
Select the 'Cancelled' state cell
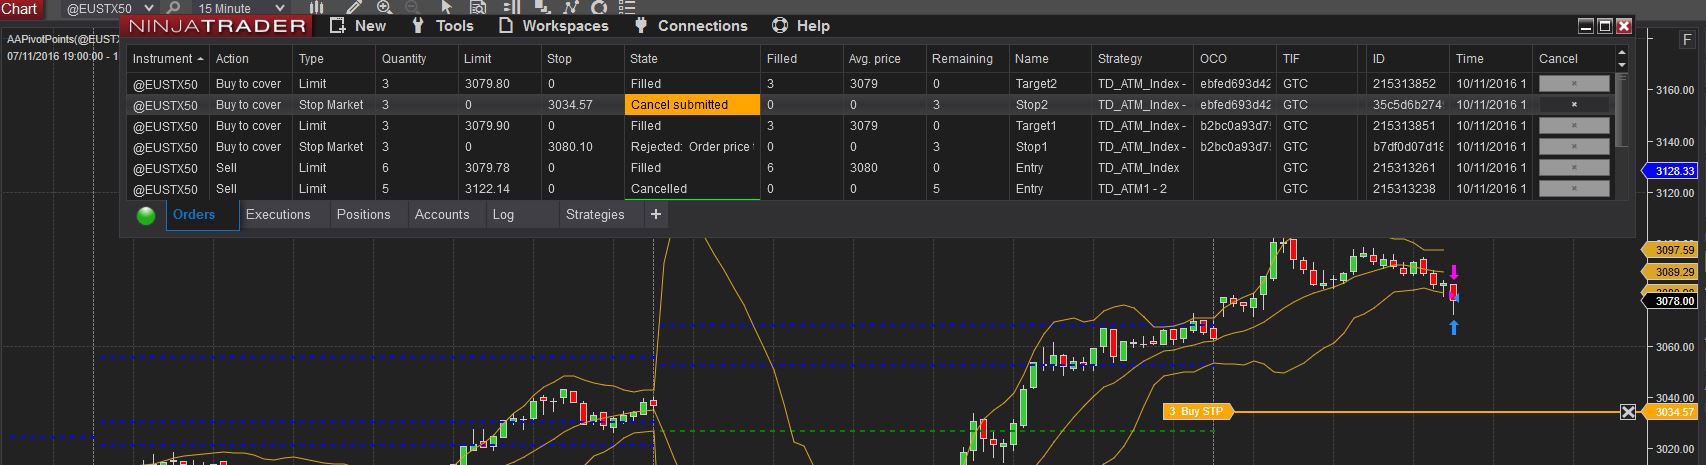point(692,188)
